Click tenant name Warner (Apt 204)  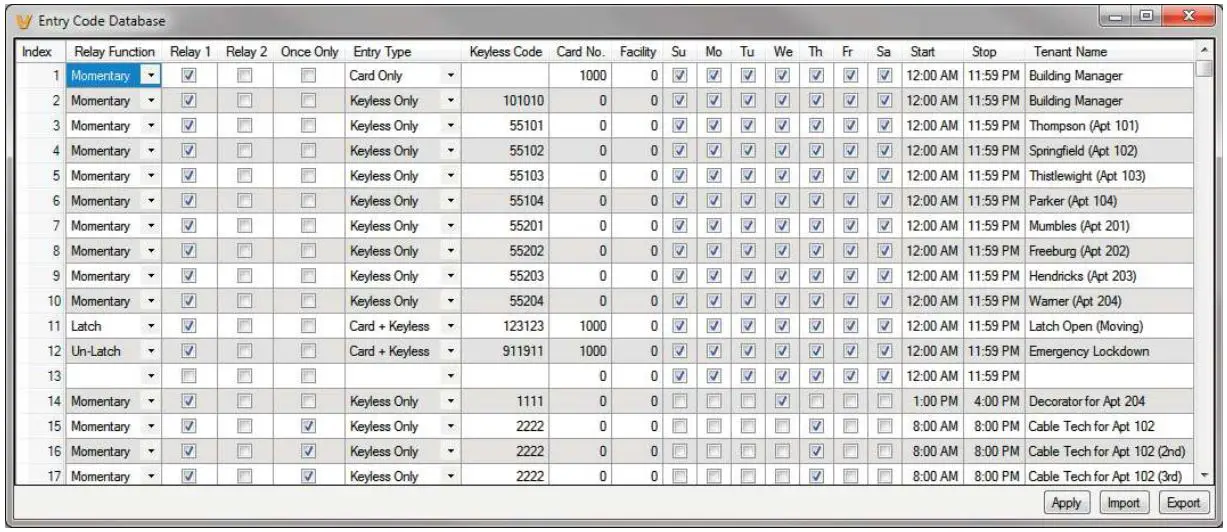[1074, 301]
